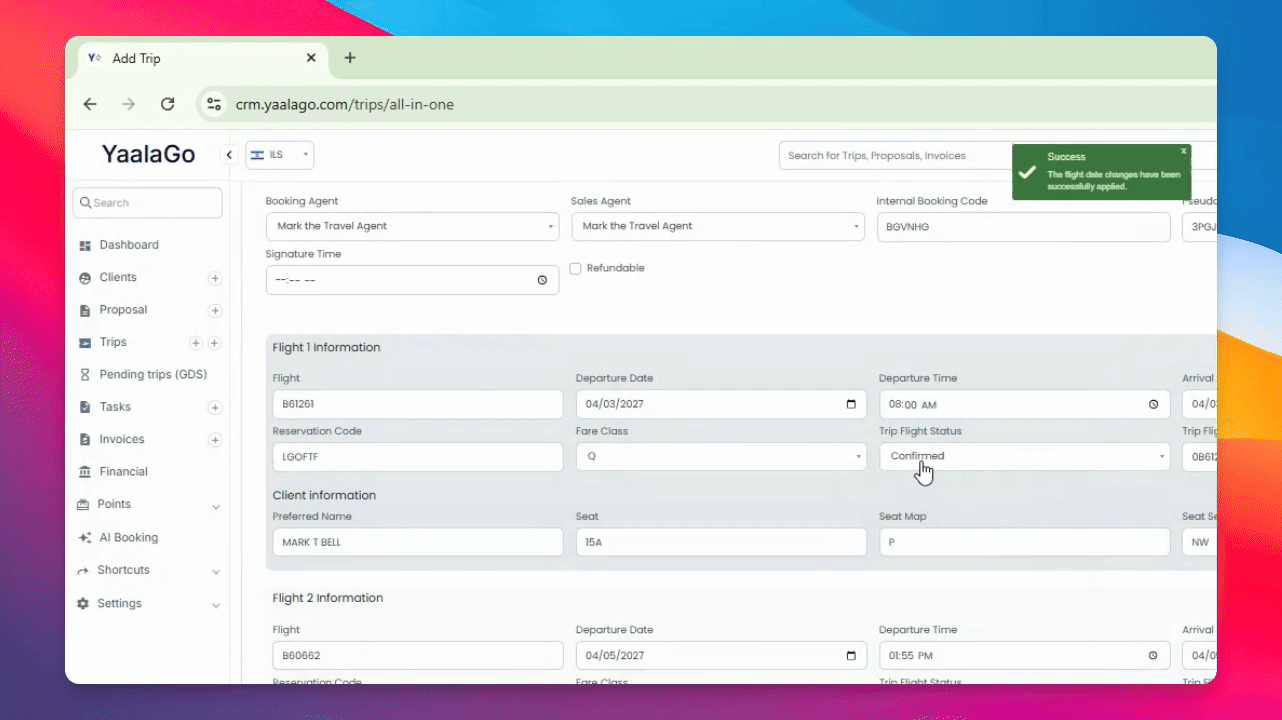This screenshot has height=720, width=1282.
Task: Open the Points gift icon
Action: coord(84,505)
